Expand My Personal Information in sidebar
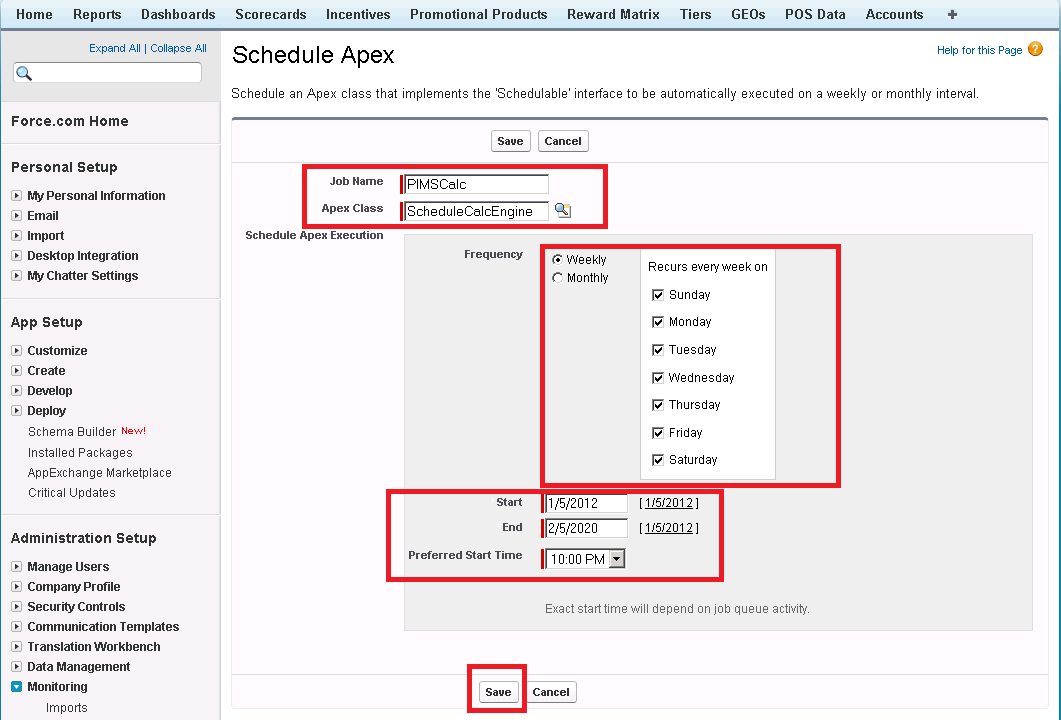This screenshot has width=1061, height=720. (17, 196)
